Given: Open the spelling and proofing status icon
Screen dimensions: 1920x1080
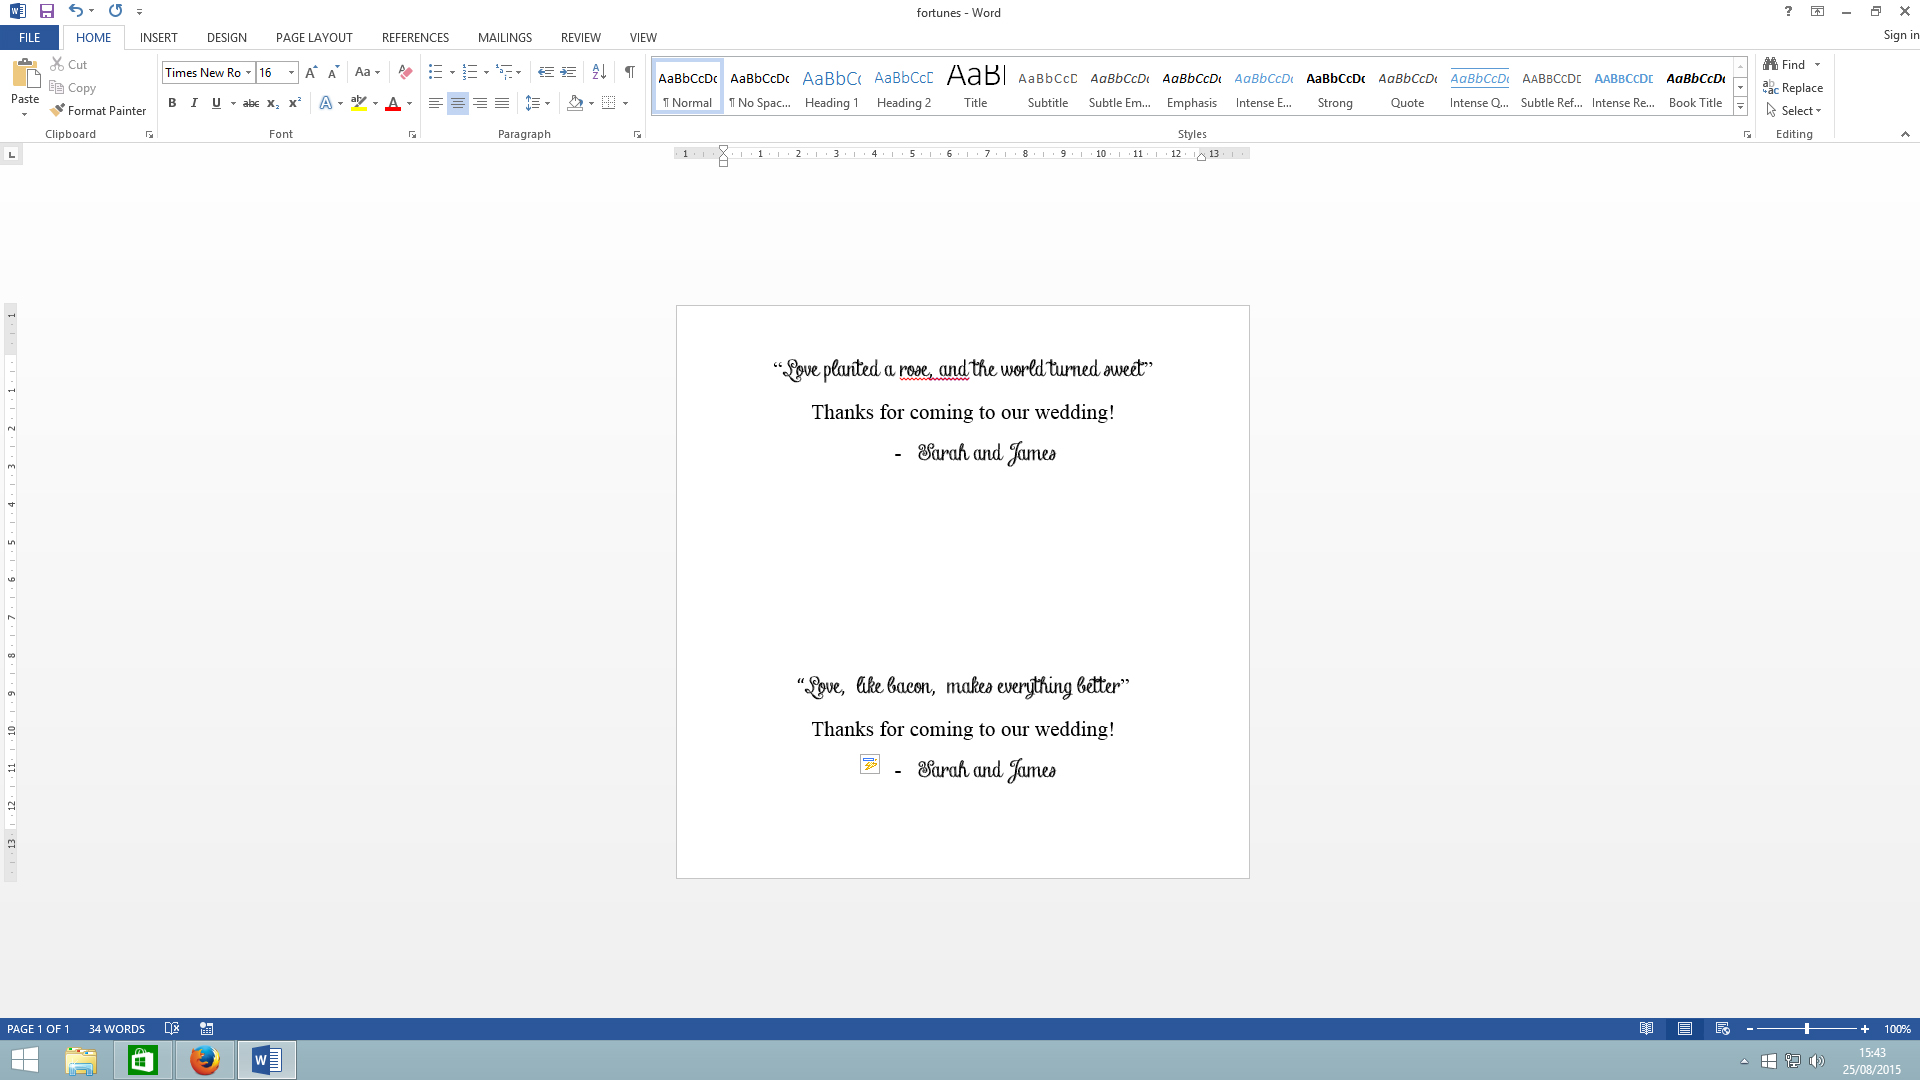Looking at the screenshot, I should 172,1028.
